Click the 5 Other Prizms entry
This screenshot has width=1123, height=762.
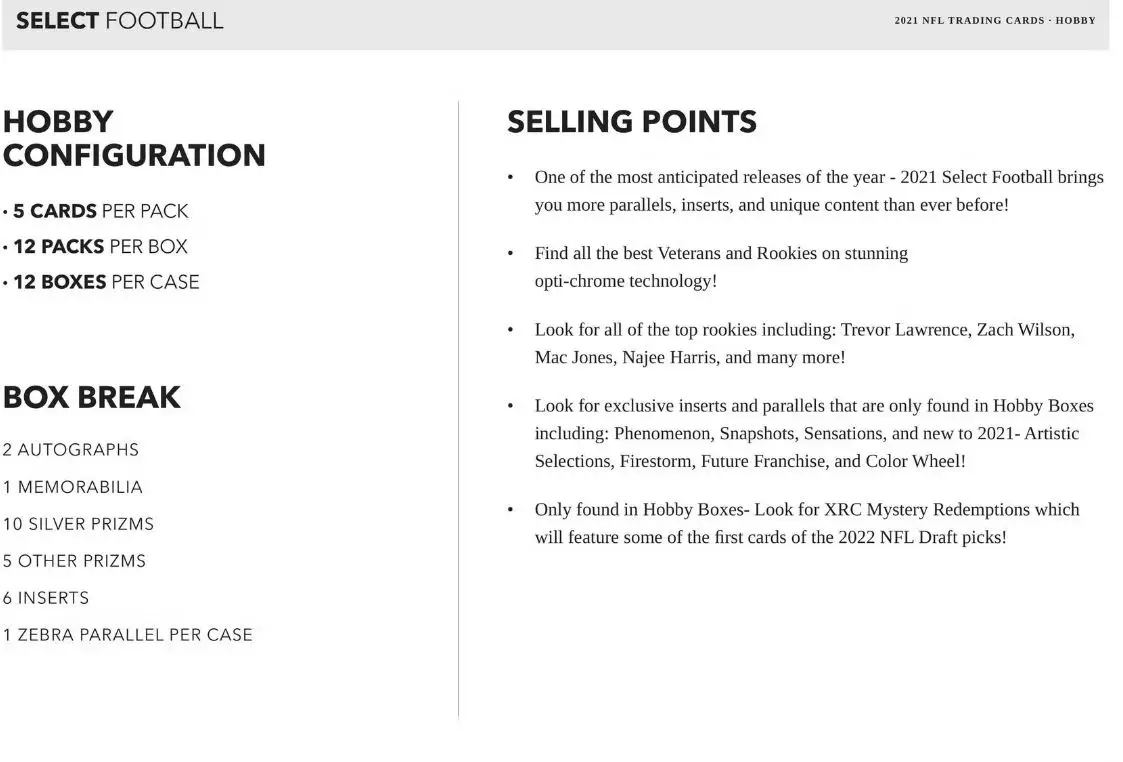point(74,561)
